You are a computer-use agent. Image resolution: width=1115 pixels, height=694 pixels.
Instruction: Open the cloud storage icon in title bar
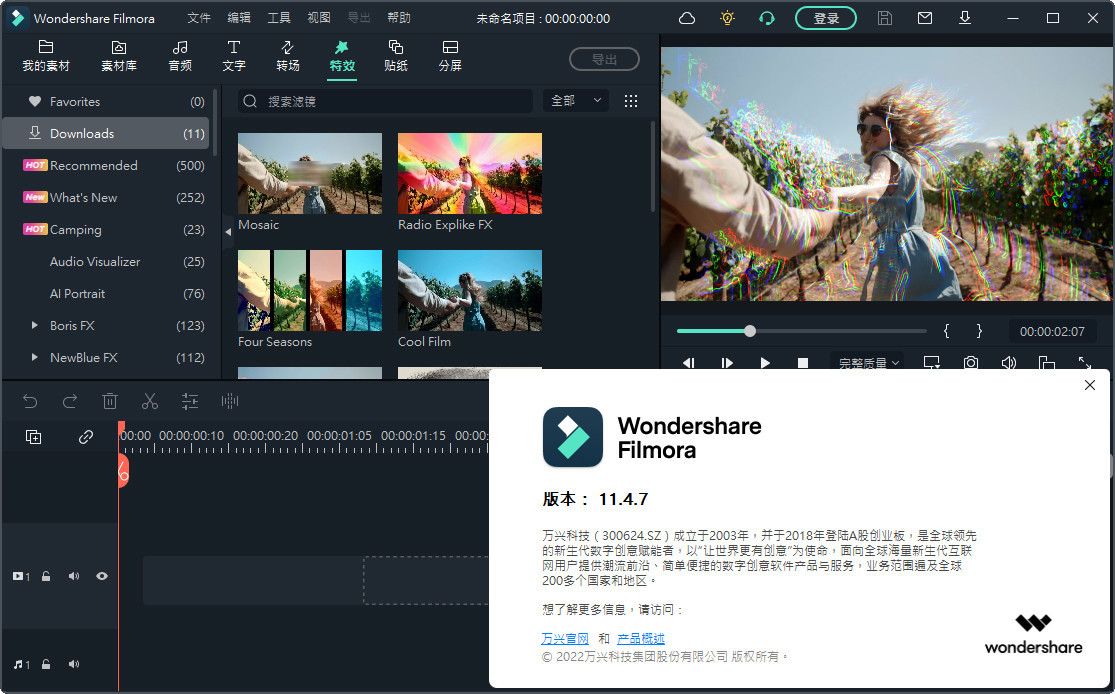[x=687, y=18]
